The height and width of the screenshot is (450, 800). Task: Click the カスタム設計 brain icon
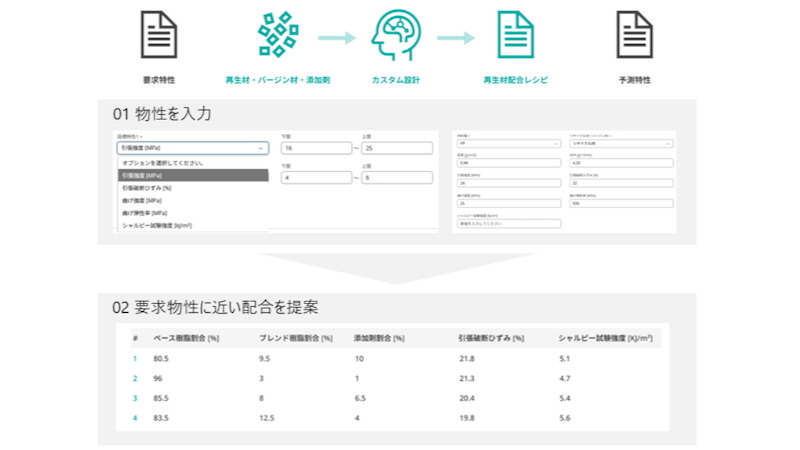point(395,36)
